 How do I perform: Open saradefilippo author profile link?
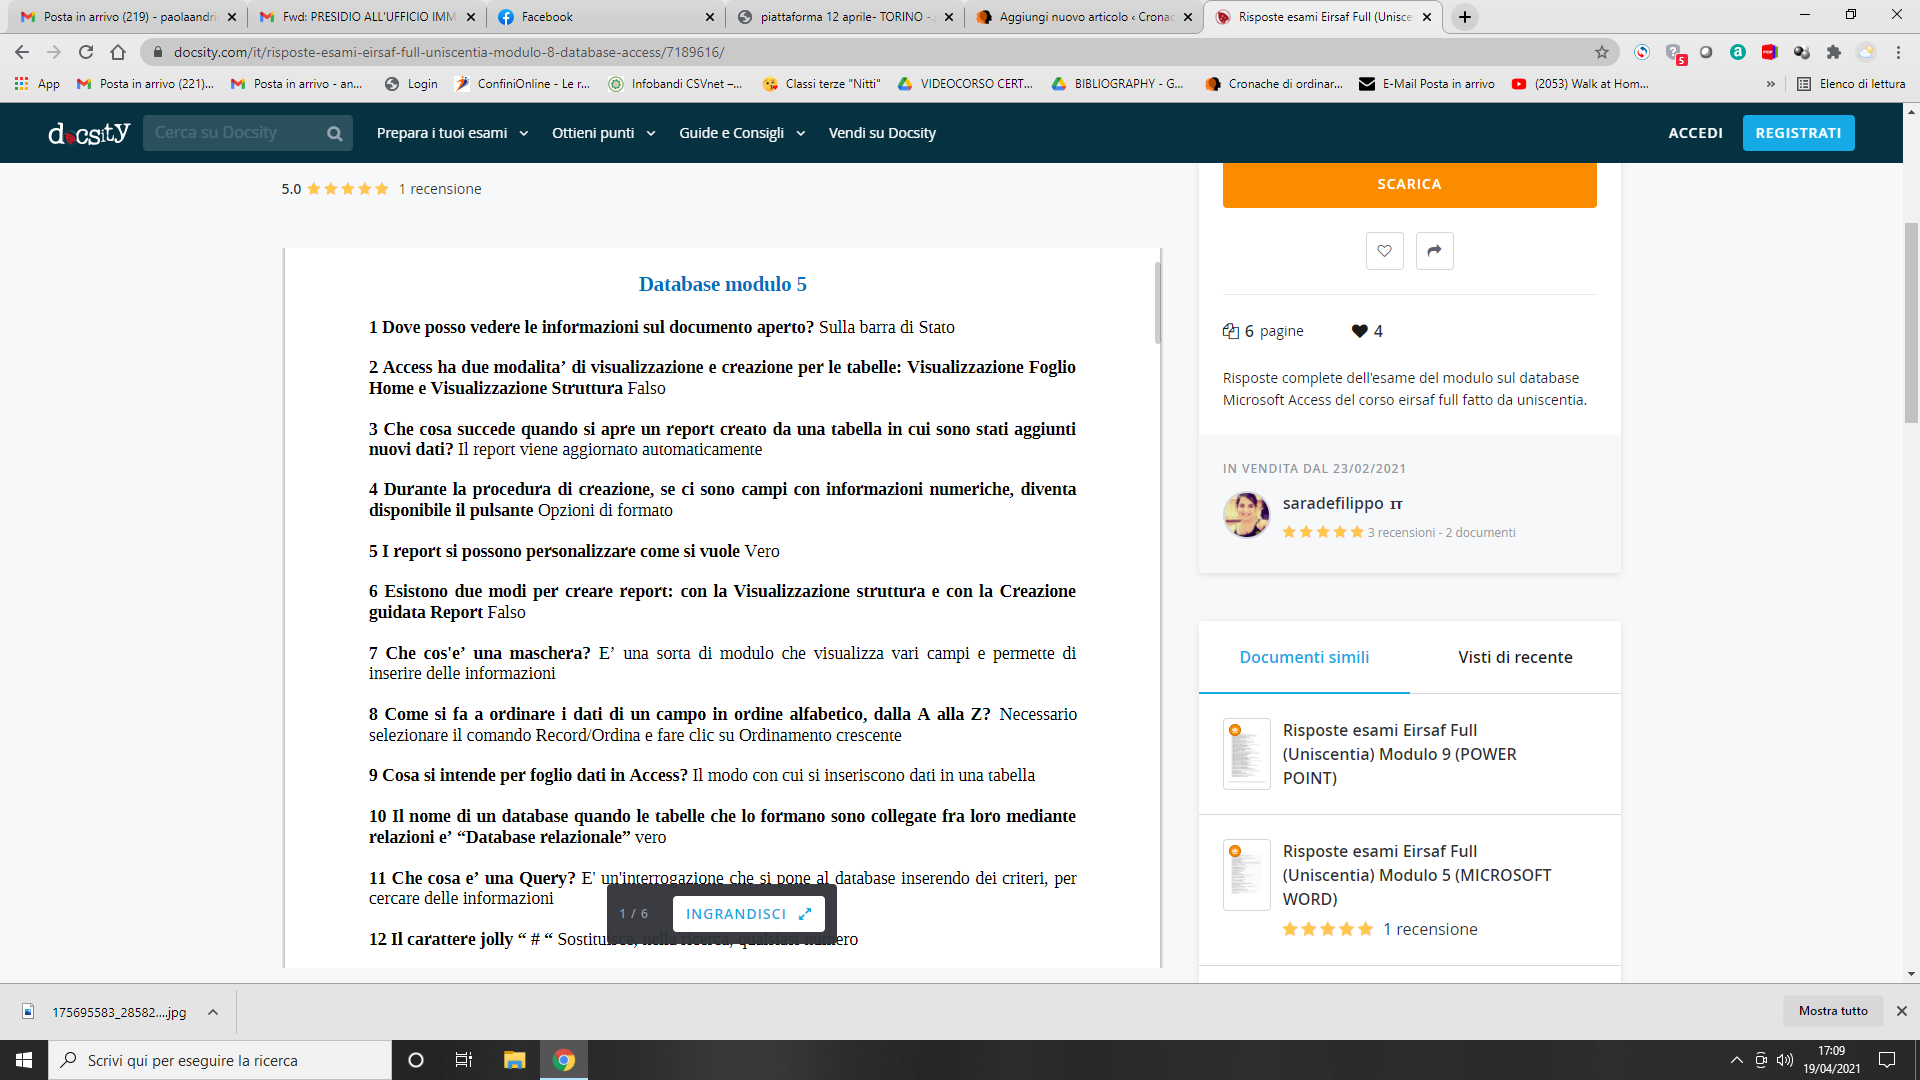point(1333,503)
